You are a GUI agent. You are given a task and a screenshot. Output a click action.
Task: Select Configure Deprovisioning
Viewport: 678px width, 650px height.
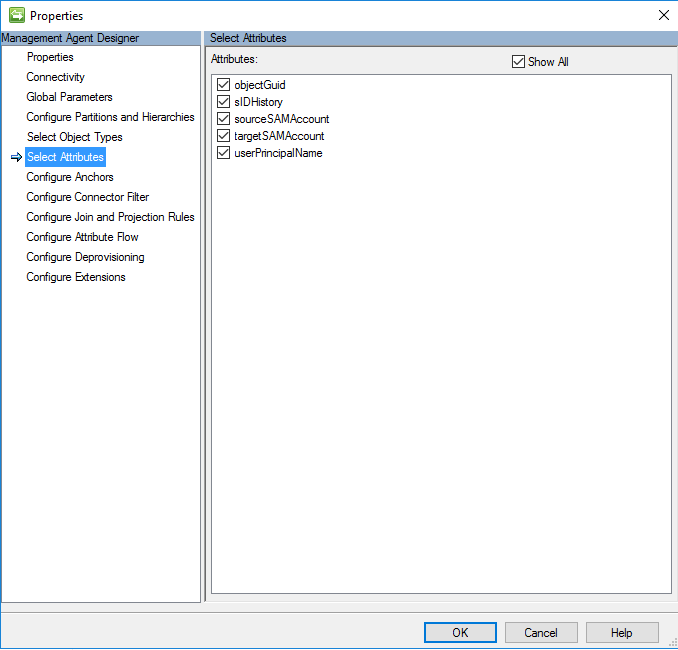point(85,257)
